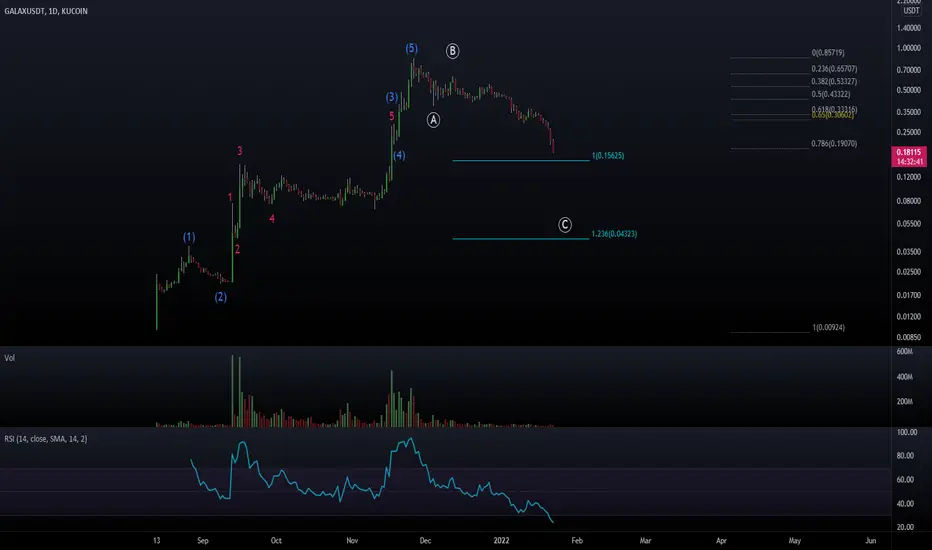The height and width of the screenshot is (550, 932).
Task: Click the circled A wave marker
Action: pyautogui.click(x=433, y=120)
